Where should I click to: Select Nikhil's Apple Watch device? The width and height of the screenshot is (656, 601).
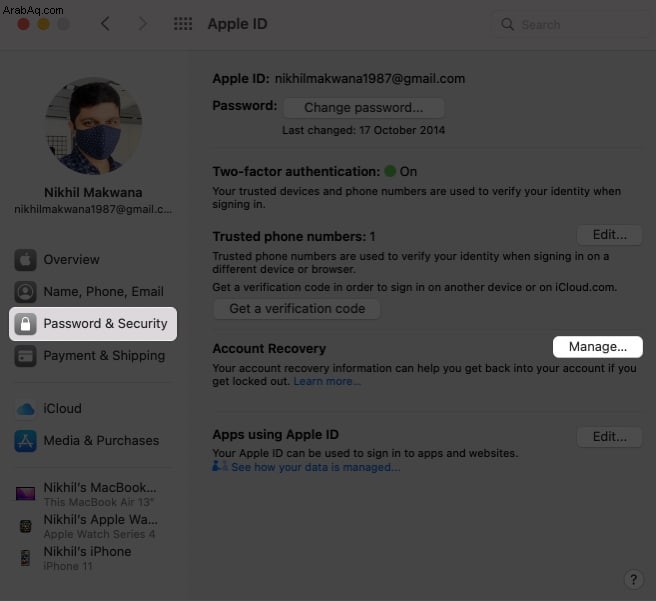point(93,526)
